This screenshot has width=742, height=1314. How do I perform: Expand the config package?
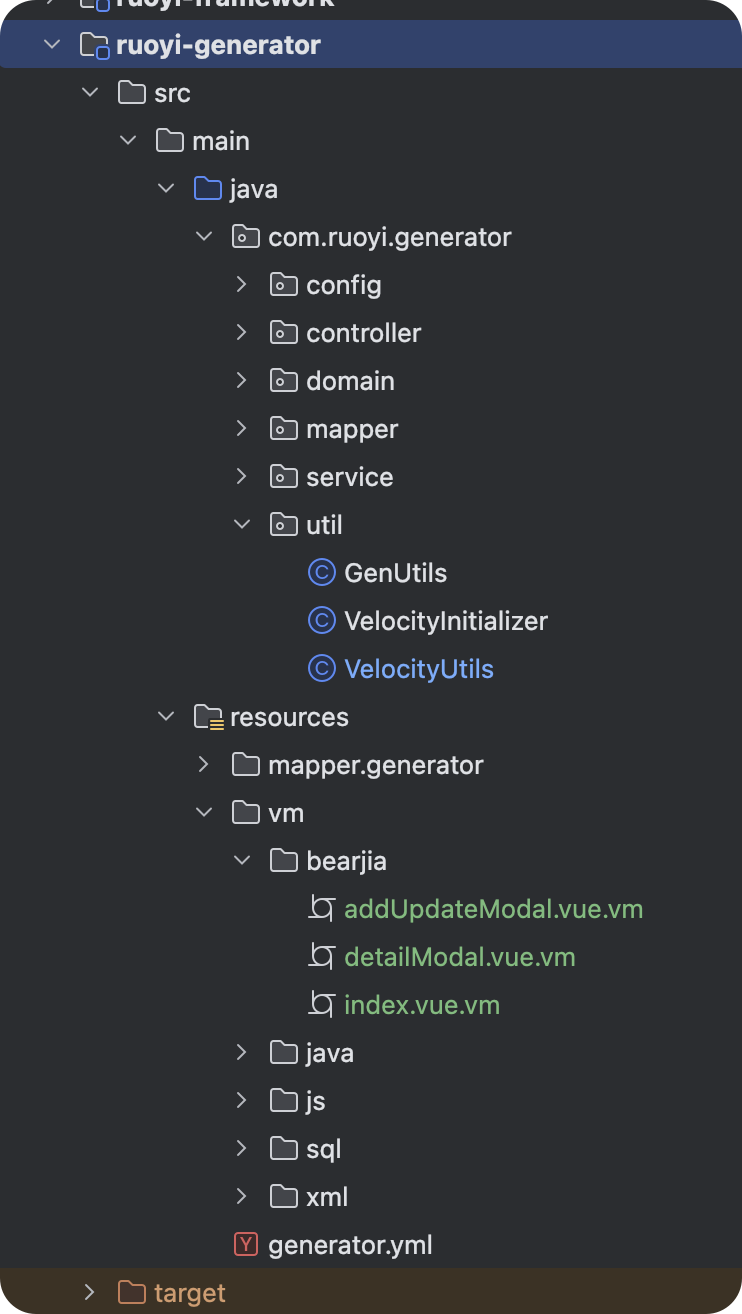click(241, 285)
